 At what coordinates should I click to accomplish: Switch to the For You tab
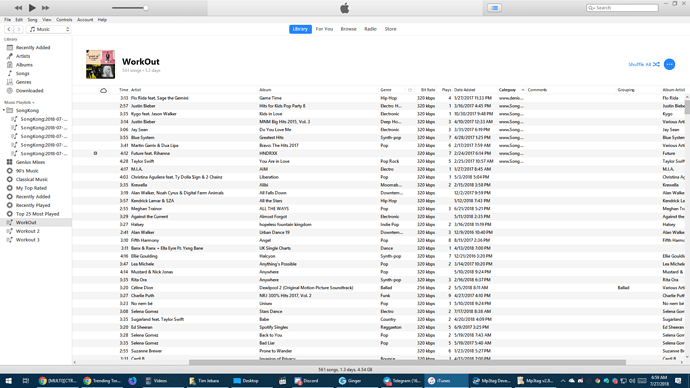tap(324, 29)
